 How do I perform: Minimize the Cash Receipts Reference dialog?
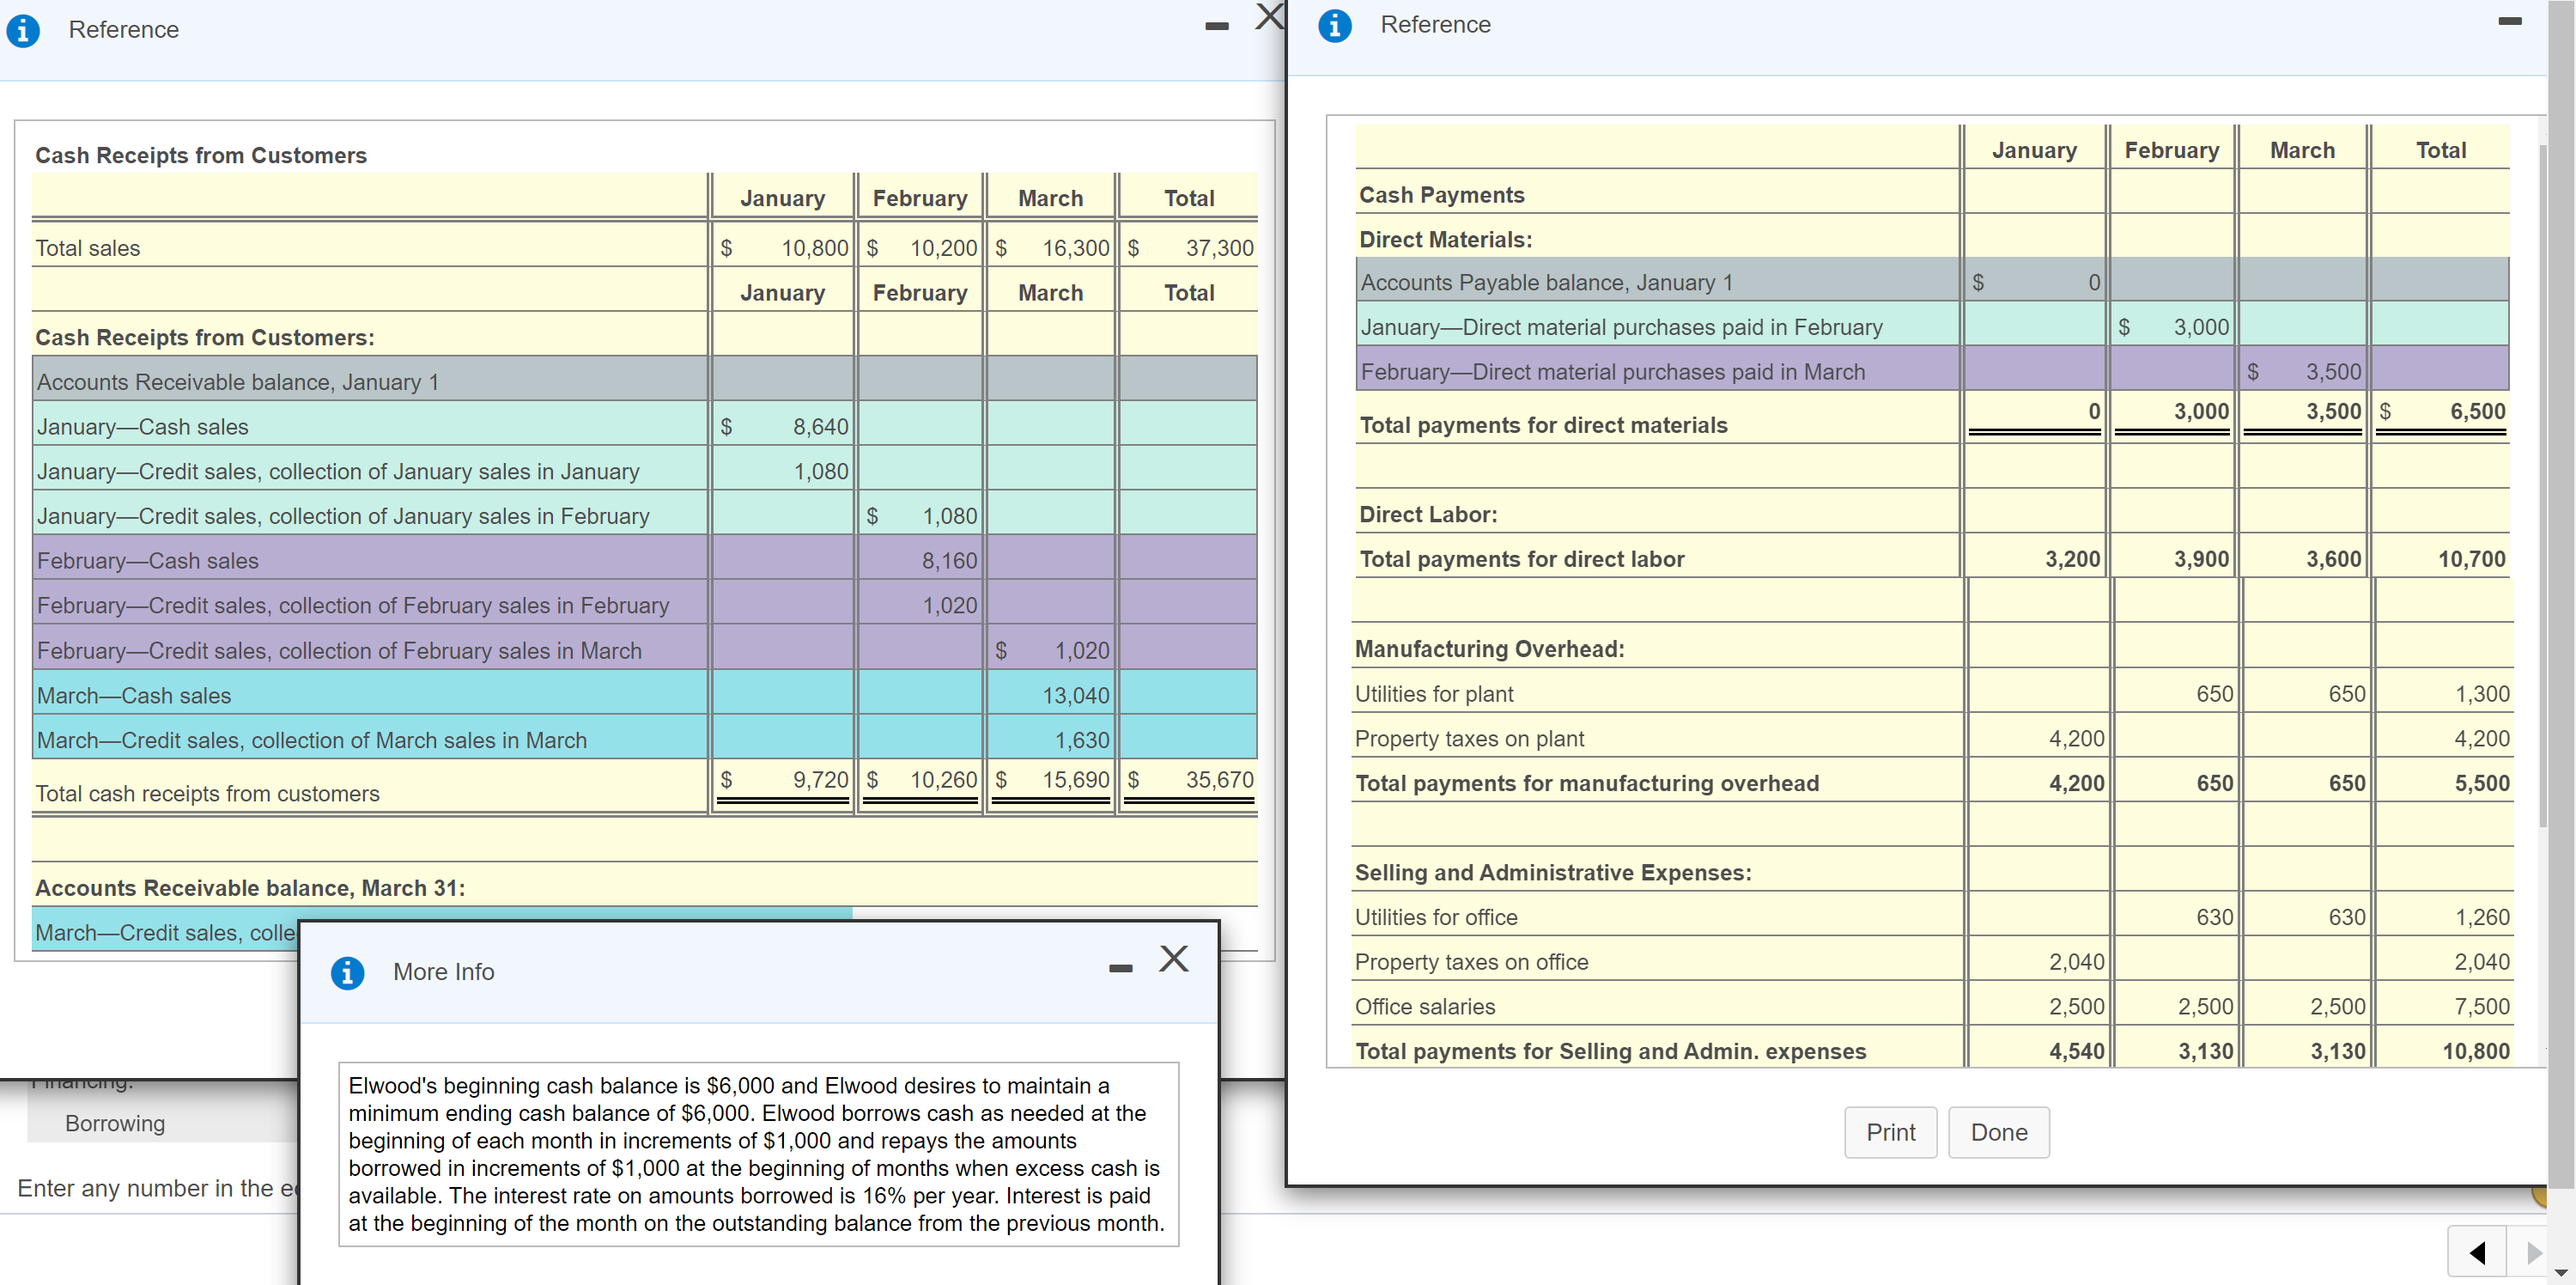click(x=1216, y=26)
